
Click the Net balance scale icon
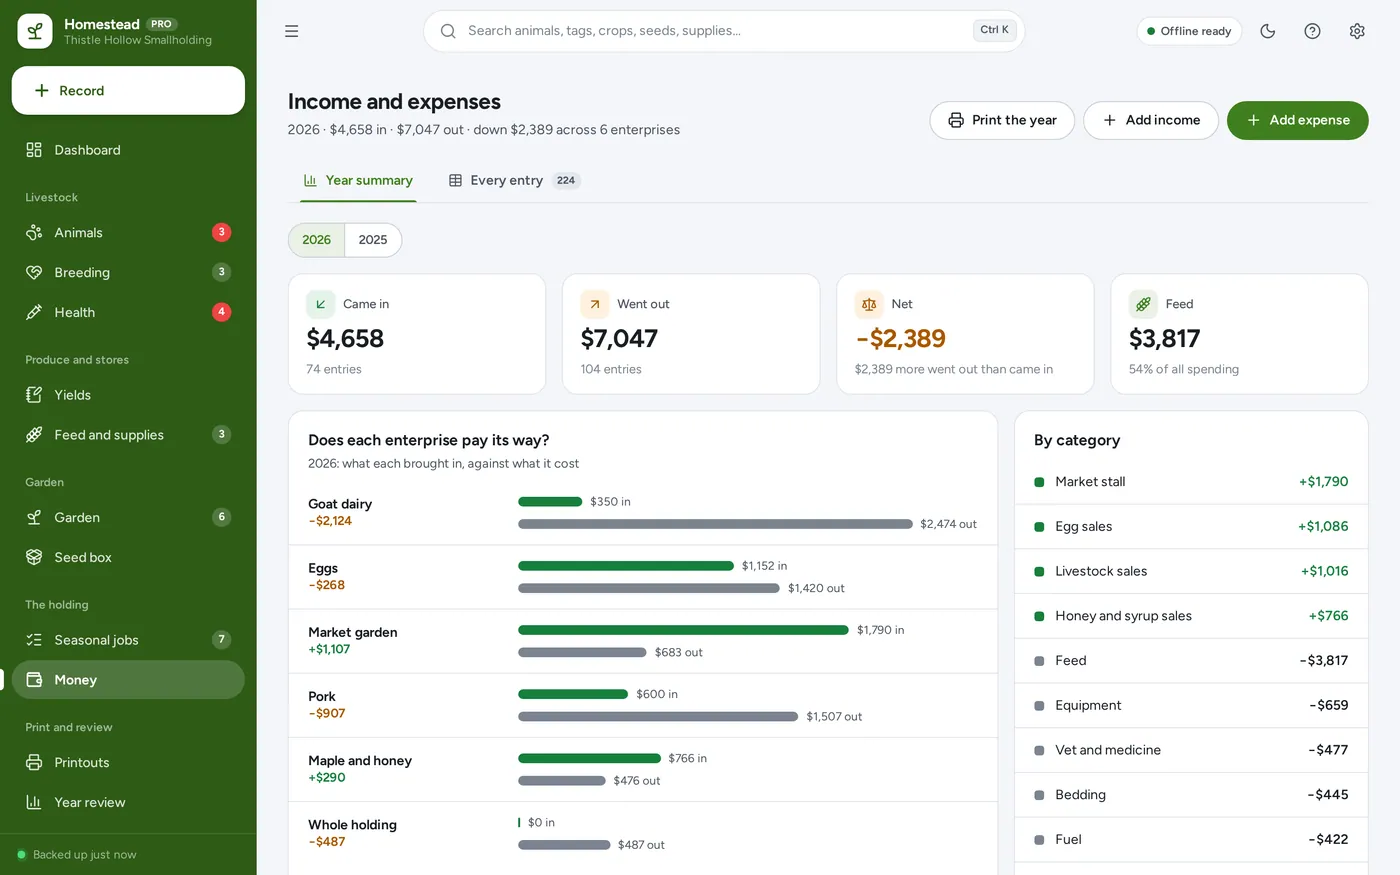(869, 304)
